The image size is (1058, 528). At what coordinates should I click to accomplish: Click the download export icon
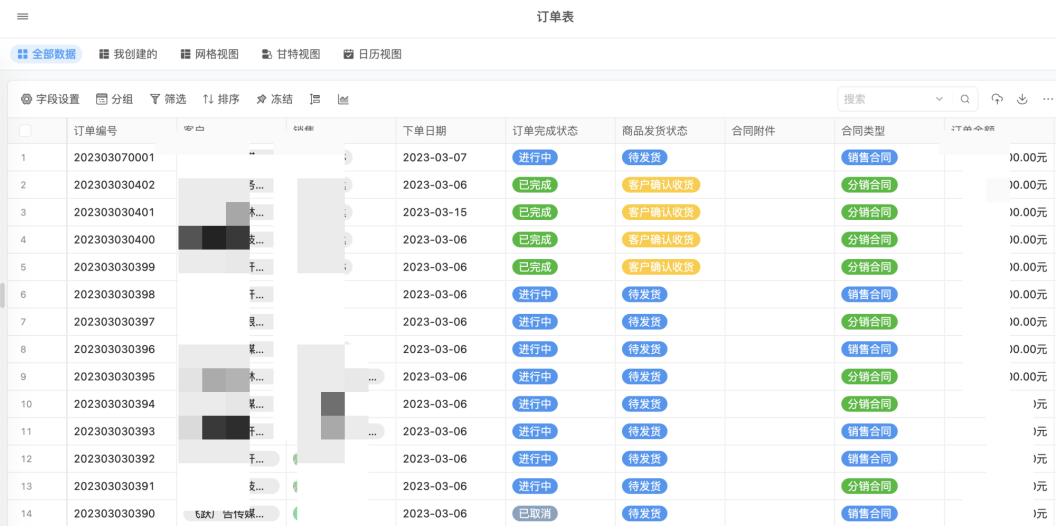click(x=1022, y=99)
